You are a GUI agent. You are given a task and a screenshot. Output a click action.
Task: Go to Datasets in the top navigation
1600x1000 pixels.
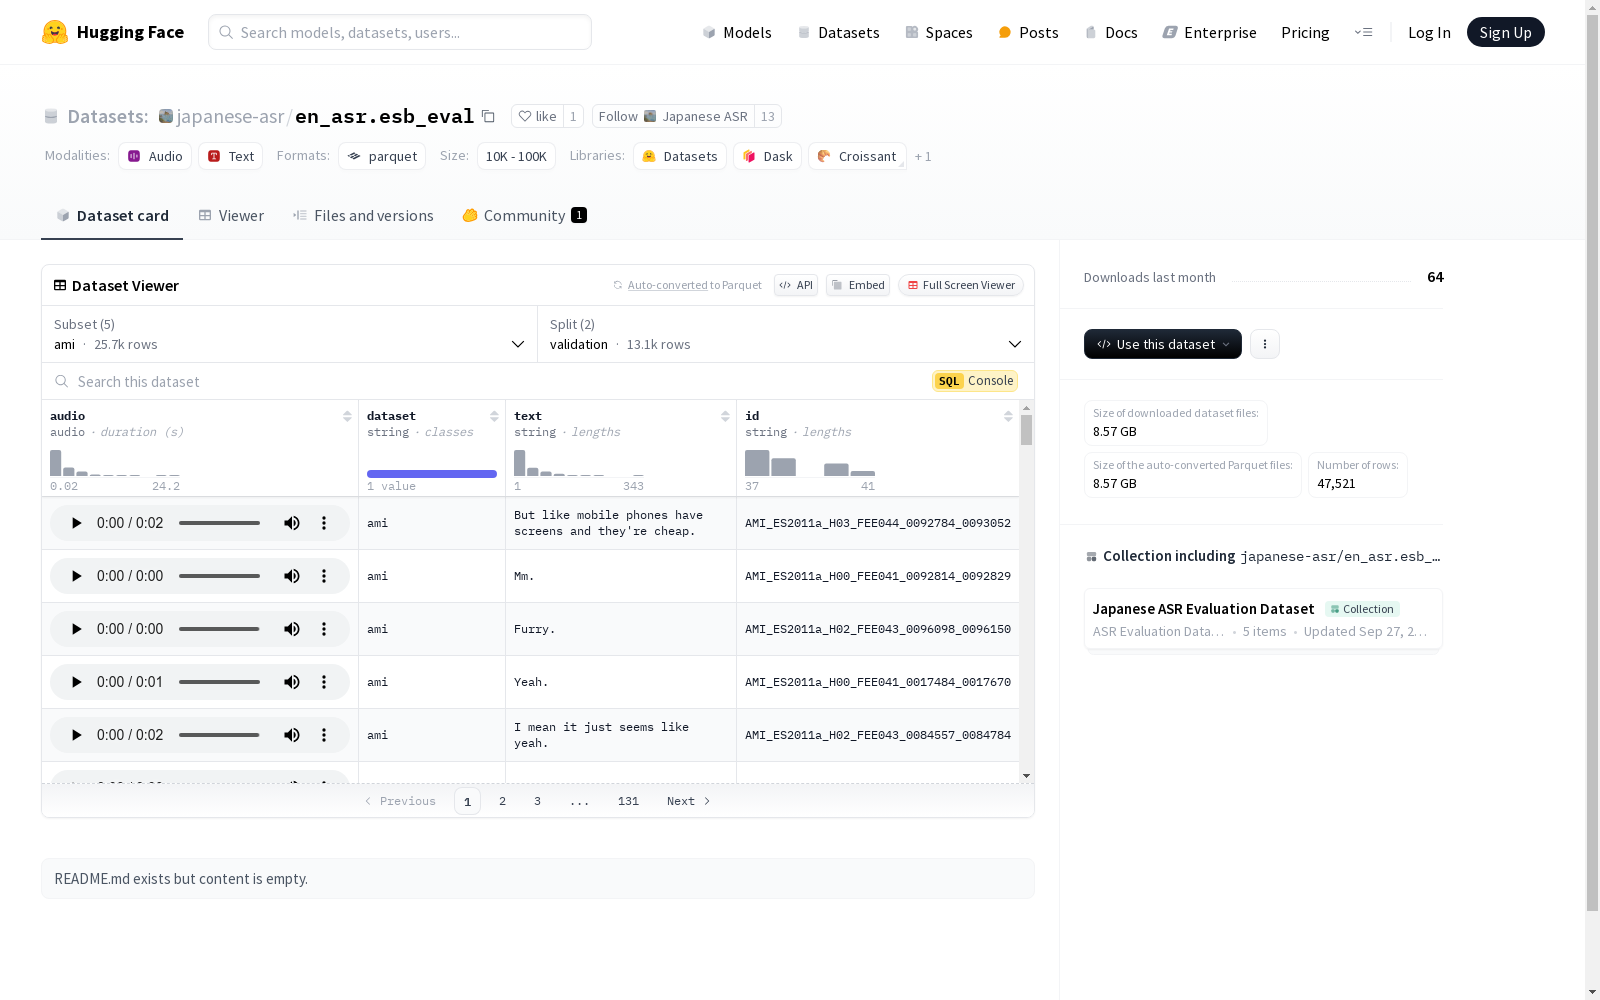838,32
